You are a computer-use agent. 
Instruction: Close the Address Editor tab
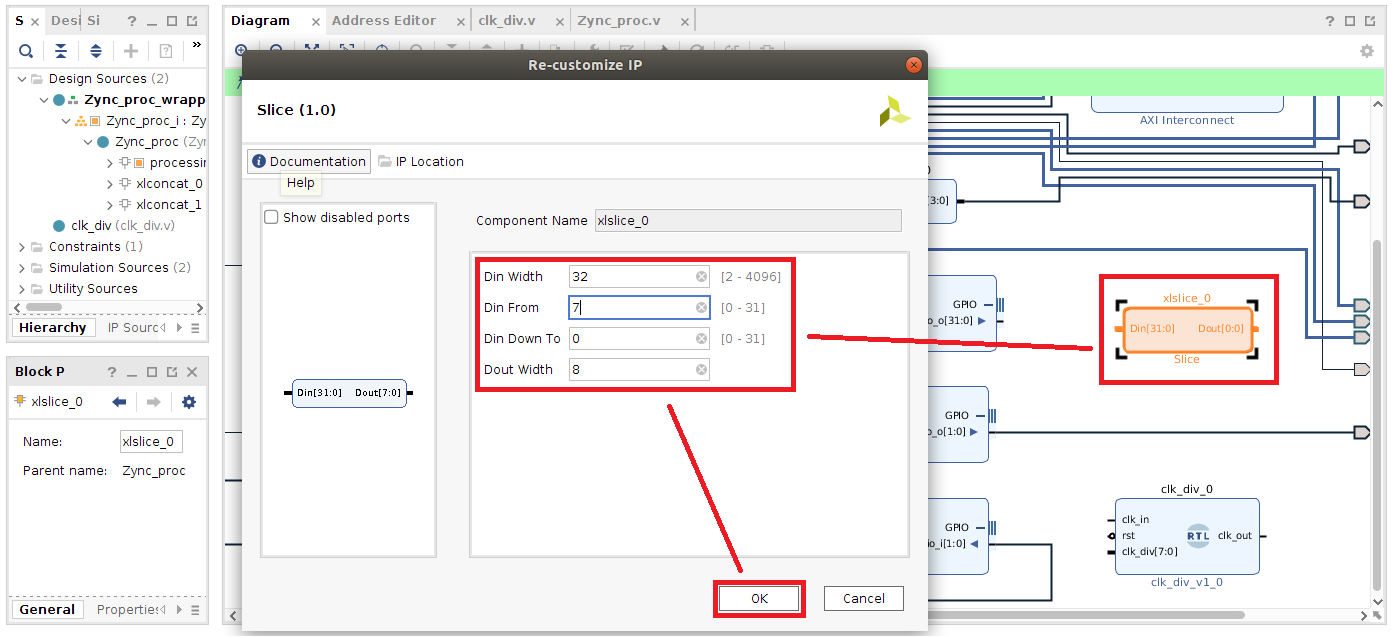[x=459, y=21]
